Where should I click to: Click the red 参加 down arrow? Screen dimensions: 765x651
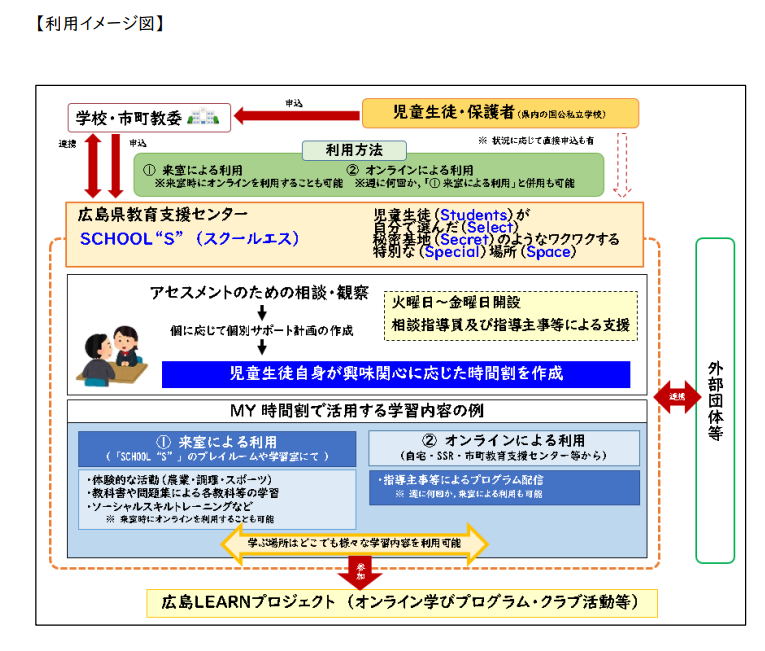pyautogui.click(x=352, y=573)
